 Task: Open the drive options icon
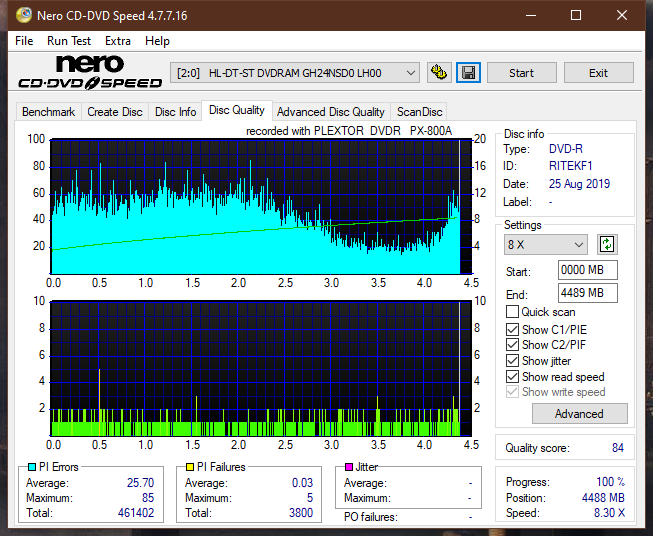tap(439, 73)
